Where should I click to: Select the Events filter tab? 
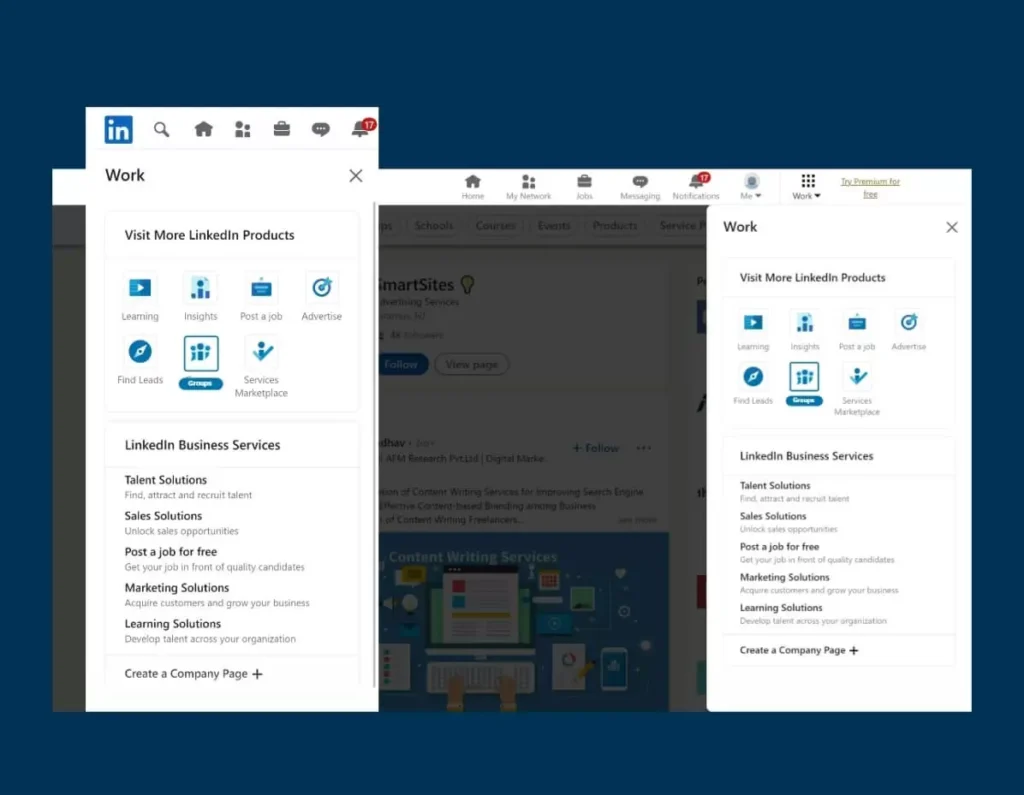click(x=554, y=226)
